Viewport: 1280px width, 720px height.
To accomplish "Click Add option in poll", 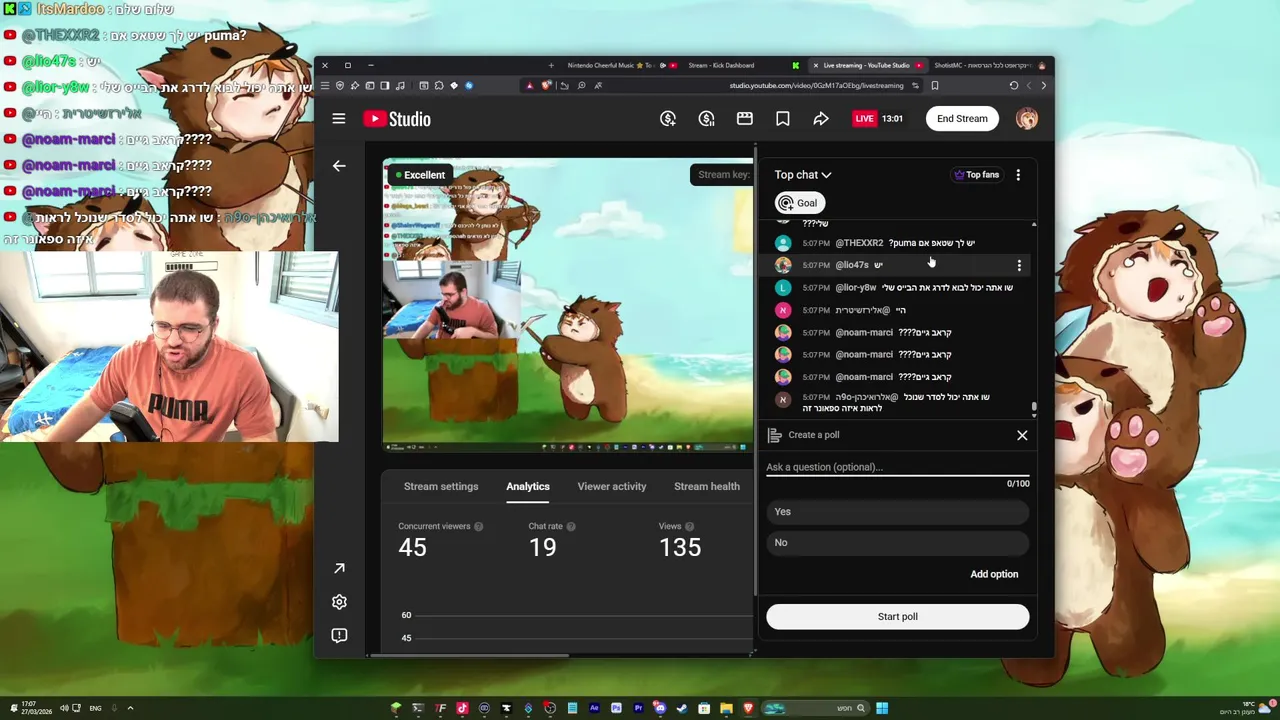I will [994, 574].
